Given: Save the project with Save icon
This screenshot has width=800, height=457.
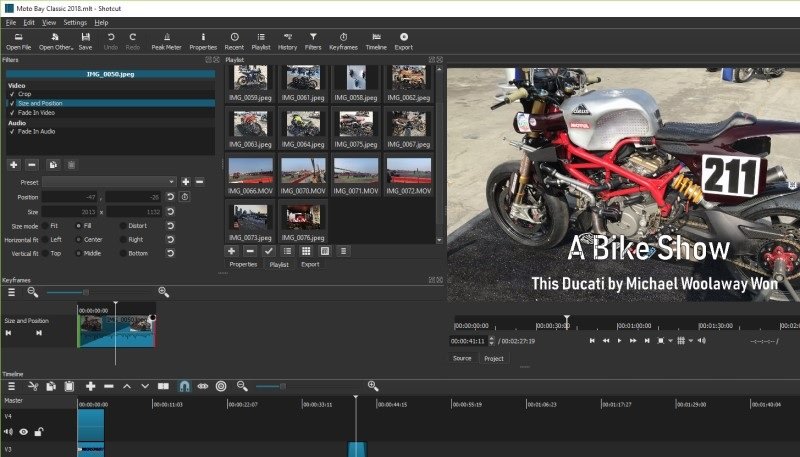Looking at the screenshot, I should coord(86,41).
